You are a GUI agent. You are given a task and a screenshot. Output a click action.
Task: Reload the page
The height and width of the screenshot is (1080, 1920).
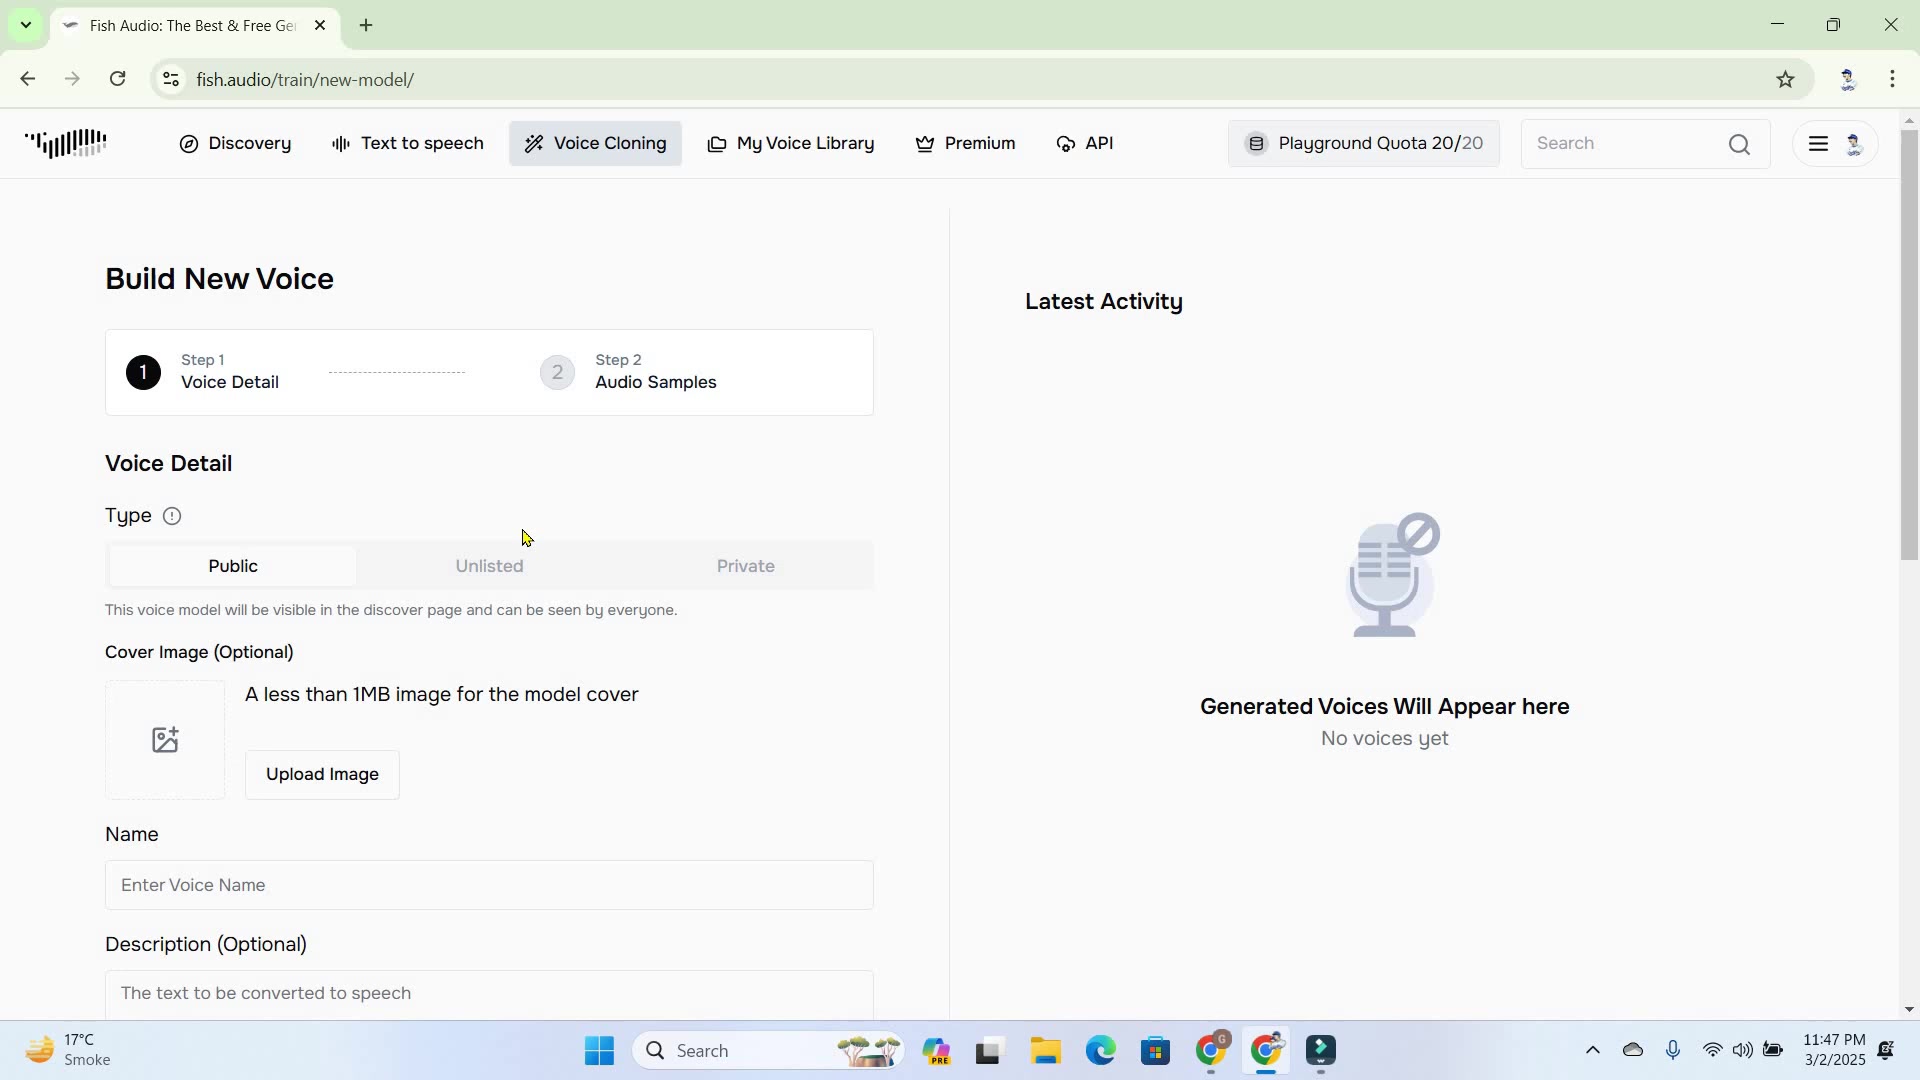118,79
